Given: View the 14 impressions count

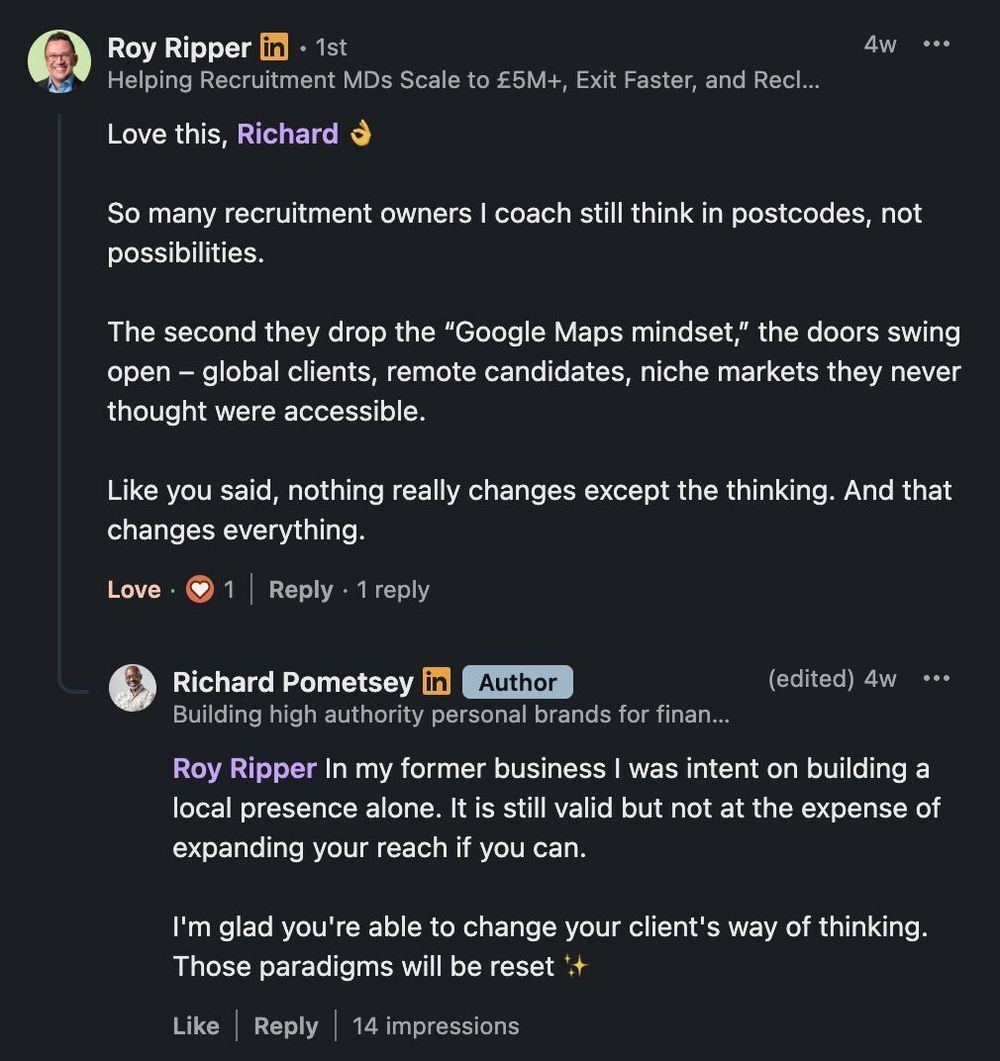Looking at the screenshot, I should coord(436,1026).
